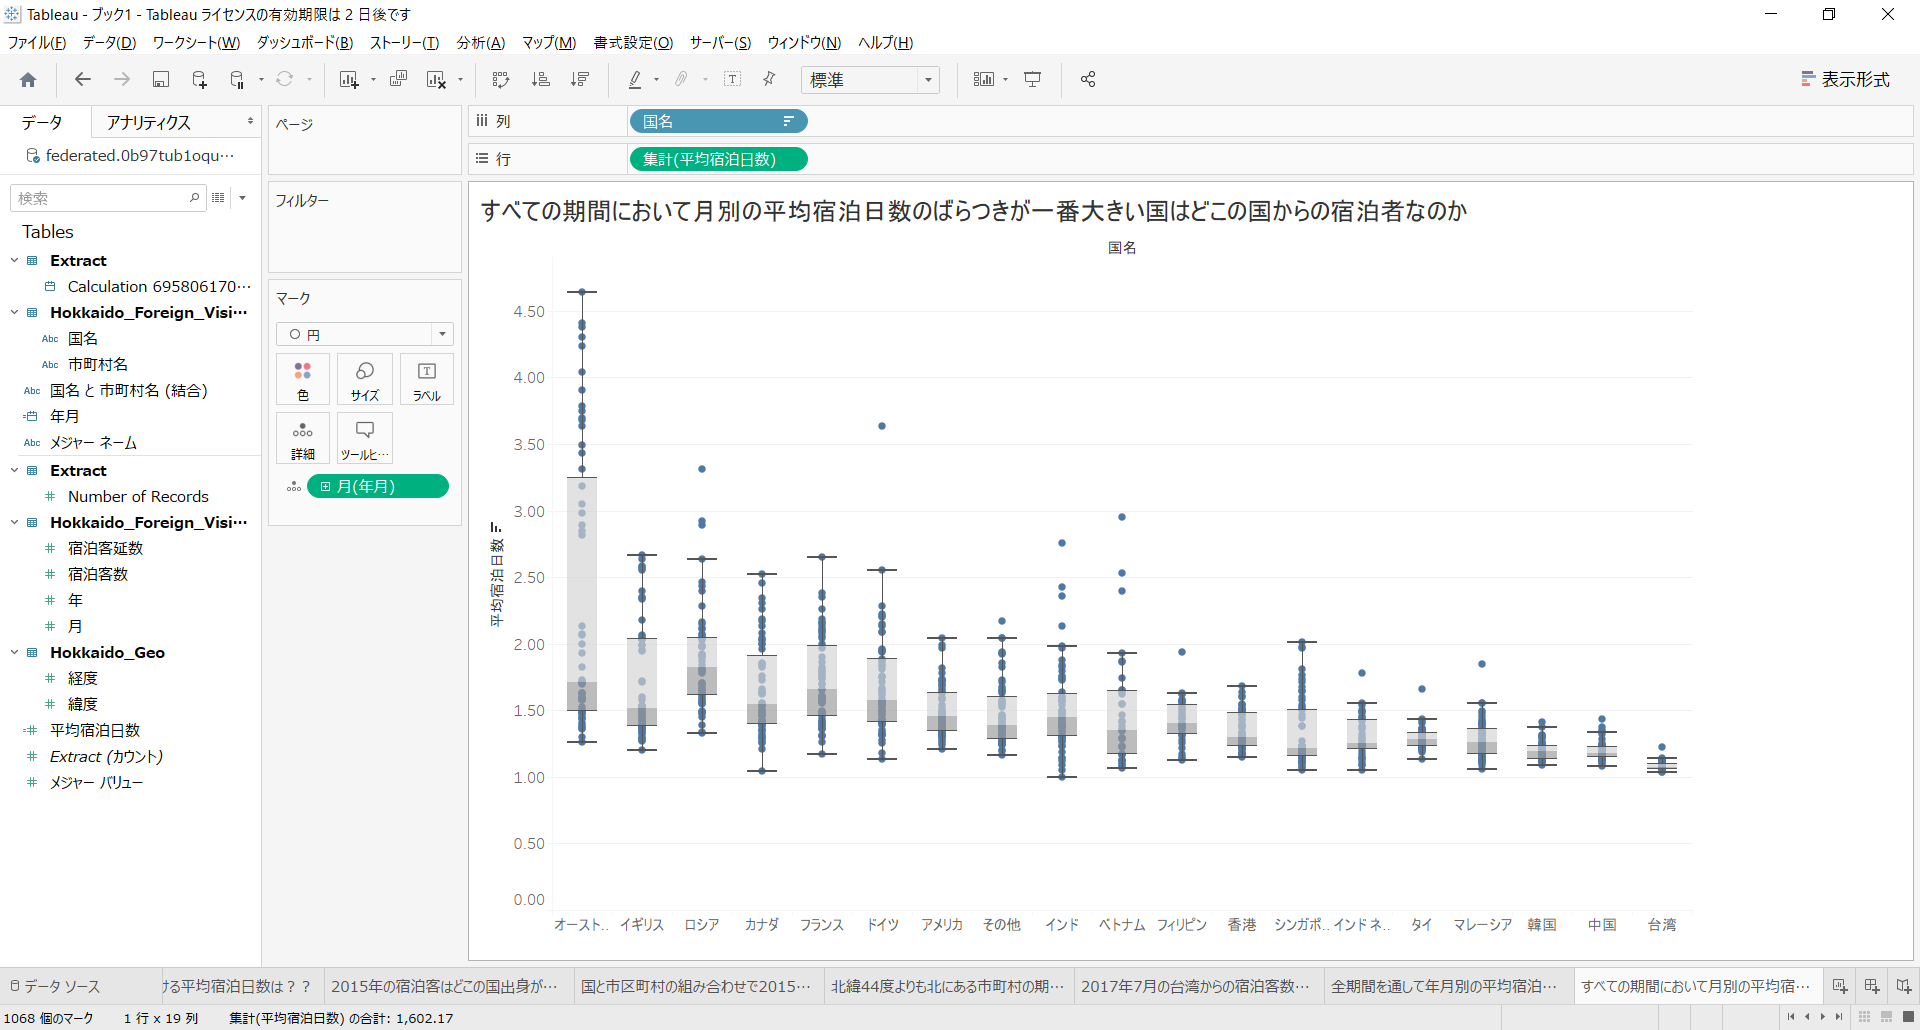This screenshot has height=1030, width=1920.
Task: Toggle mark labels with the T icon
Action: tap(732, 80)
